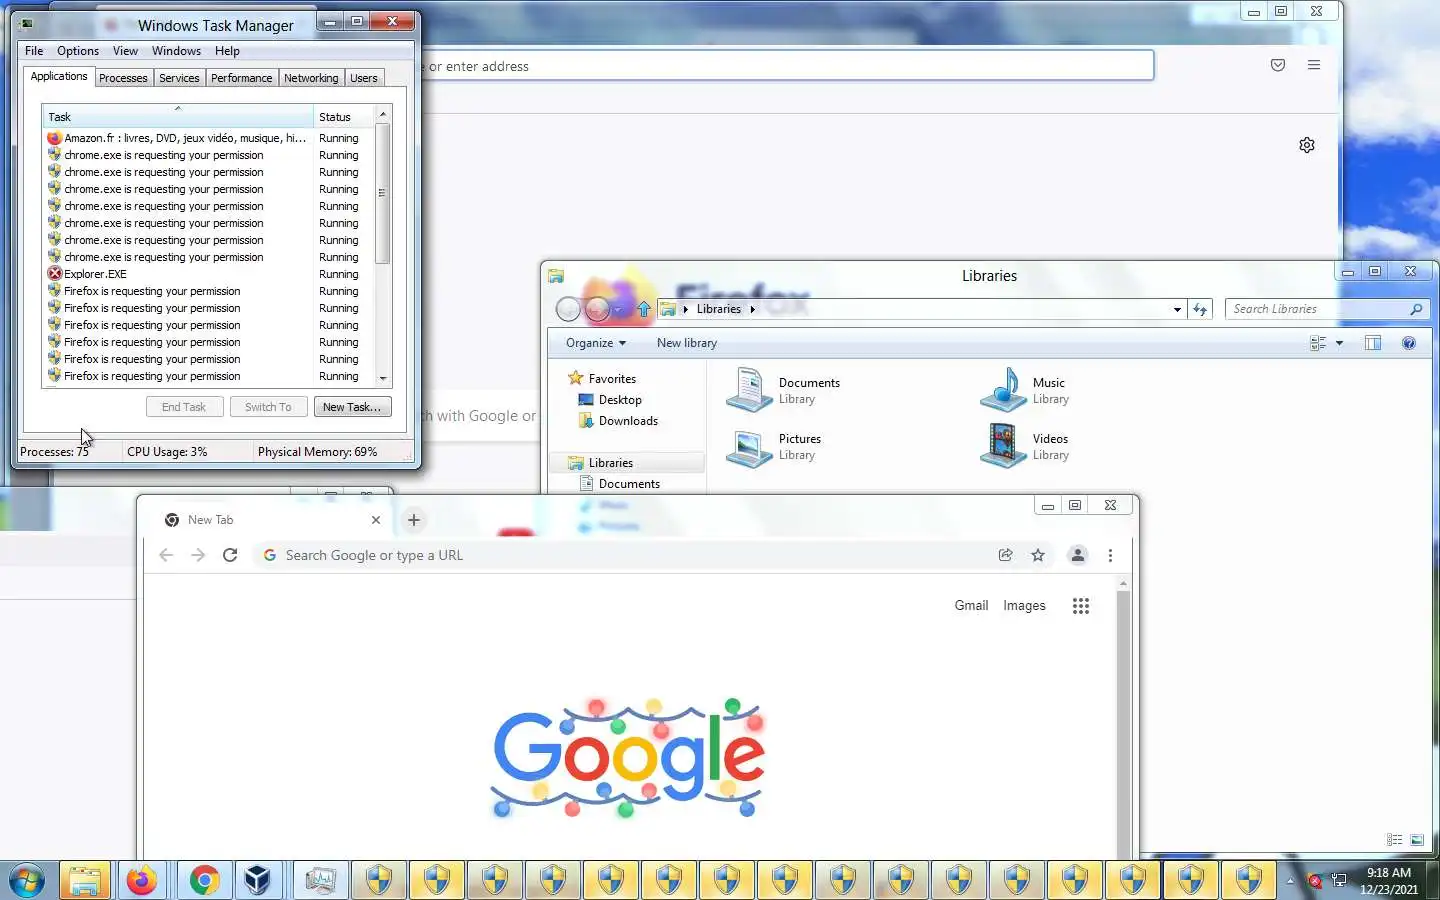
Task: Sort by the Status column header
Action: [344, 117]
